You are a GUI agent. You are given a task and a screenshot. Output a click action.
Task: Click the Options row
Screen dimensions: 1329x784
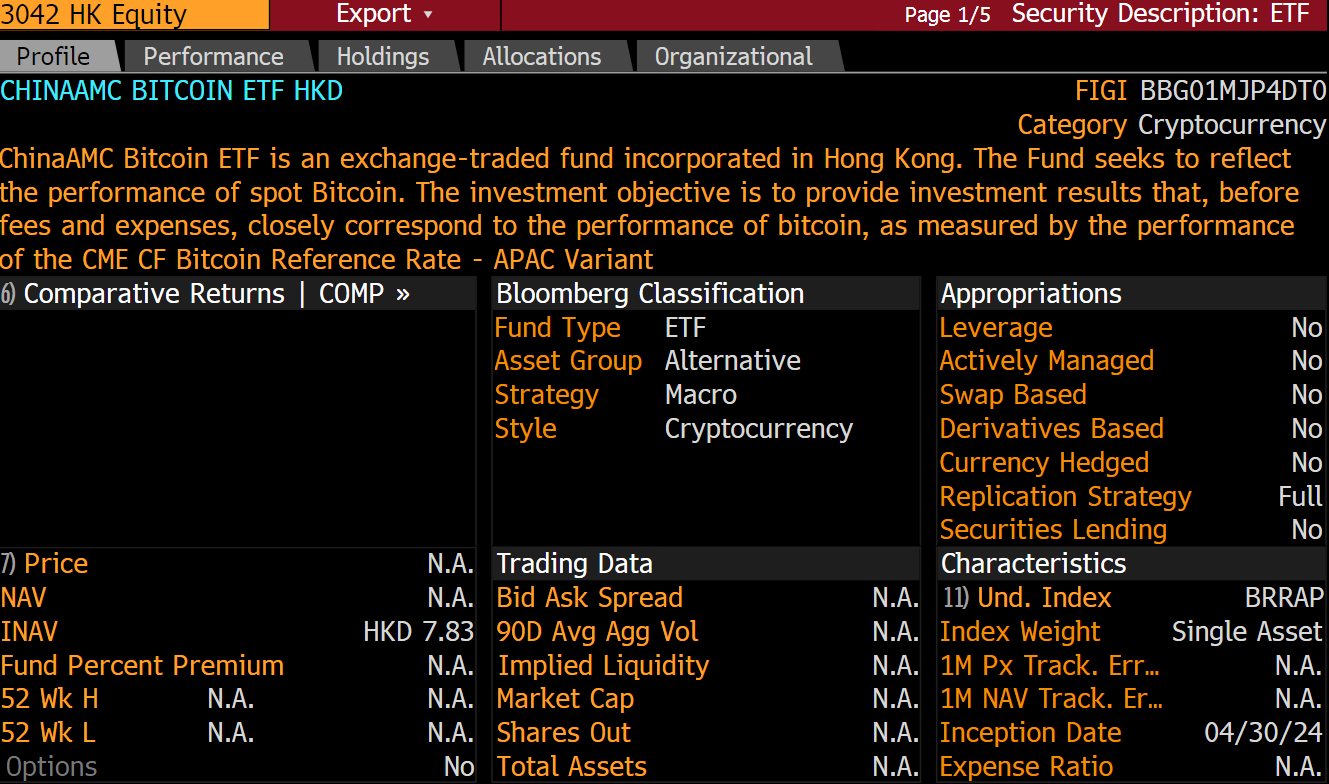coord(238,767)
